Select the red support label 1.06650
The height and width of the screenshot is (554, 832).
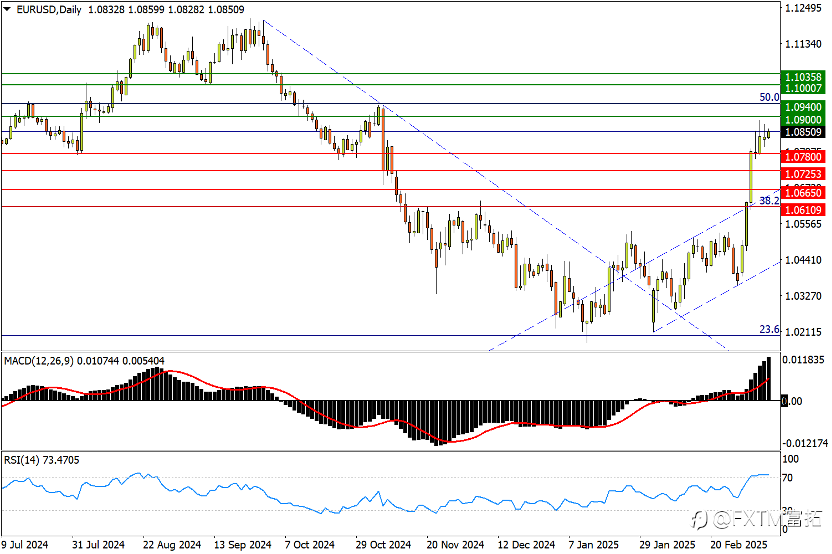point(803,193)
